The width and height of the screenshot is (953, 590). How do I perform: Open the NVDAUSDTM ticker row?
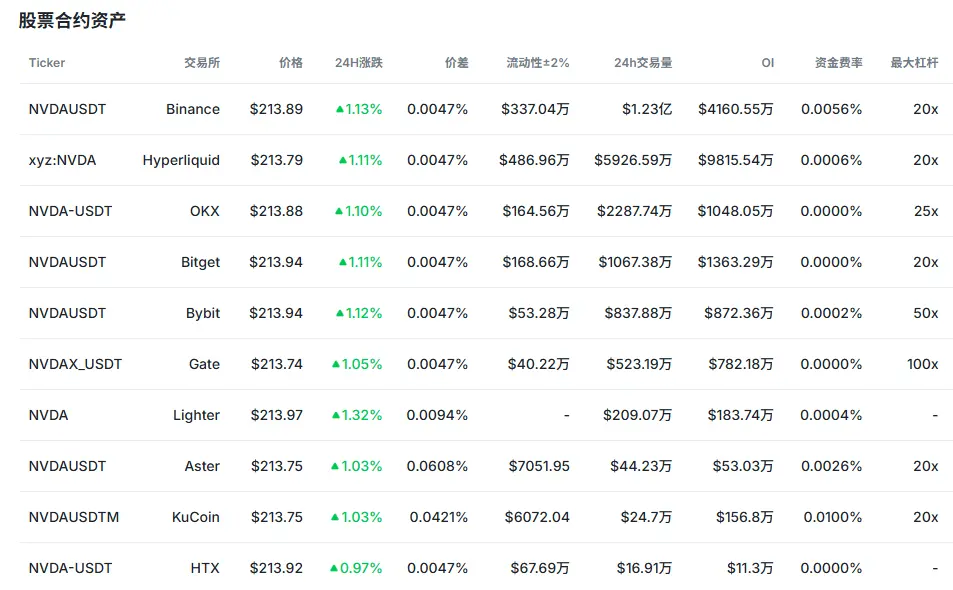74,518
